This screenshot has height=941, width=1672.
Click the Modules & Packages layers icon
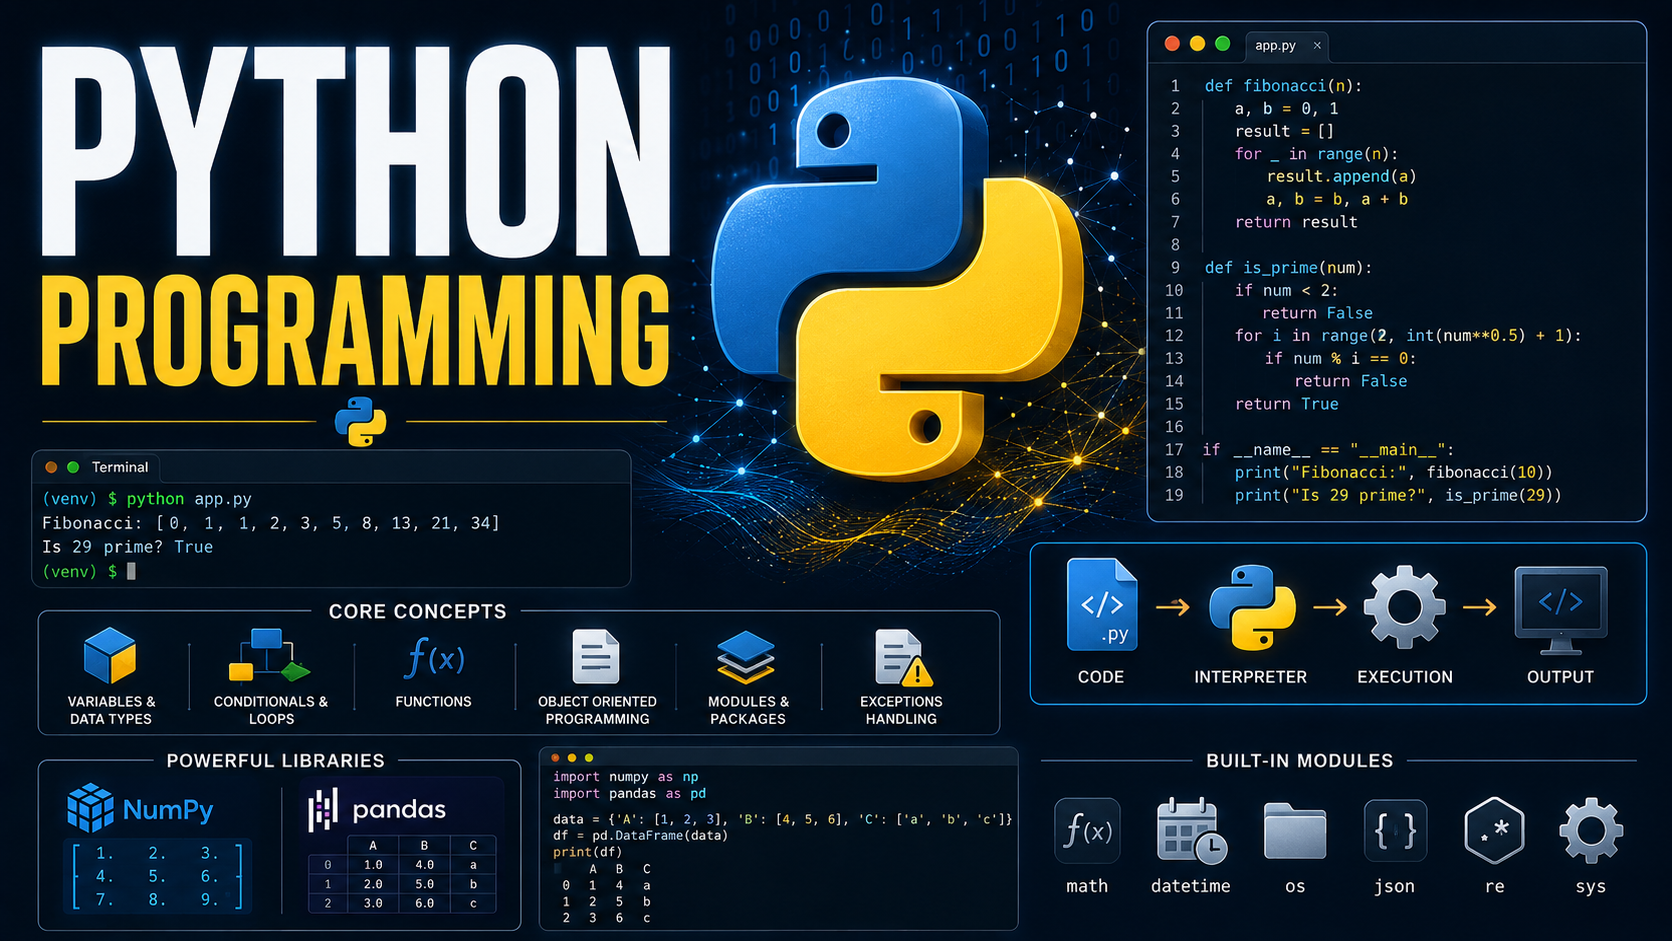pos(746,657)
